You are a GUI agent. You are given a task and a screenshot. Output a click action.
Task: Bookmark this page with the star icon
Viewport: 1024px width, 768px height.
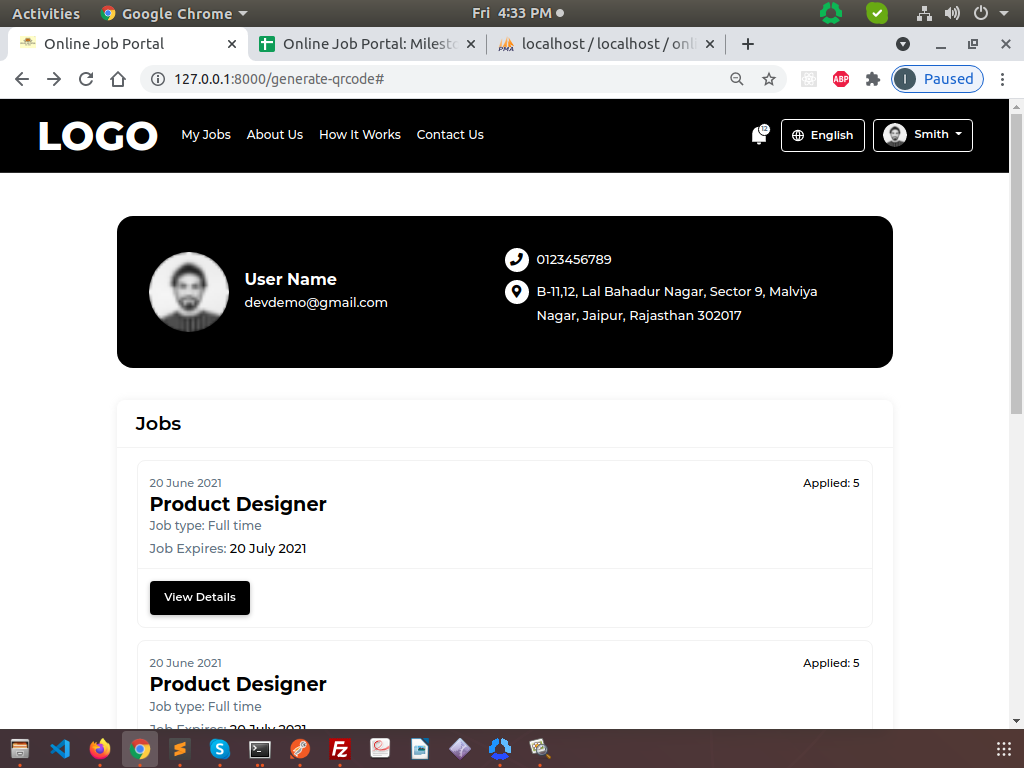point(769,79)
